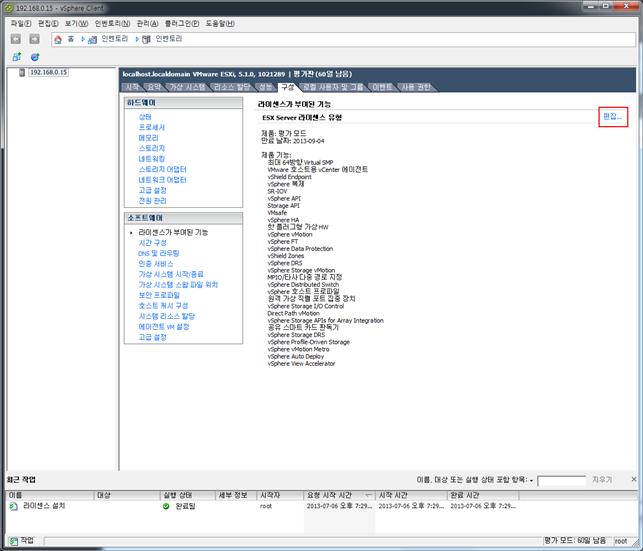Click the host icon beside 192.168.0.15 in tree
This screenshot has height=551, width=643.
(22, 73)
